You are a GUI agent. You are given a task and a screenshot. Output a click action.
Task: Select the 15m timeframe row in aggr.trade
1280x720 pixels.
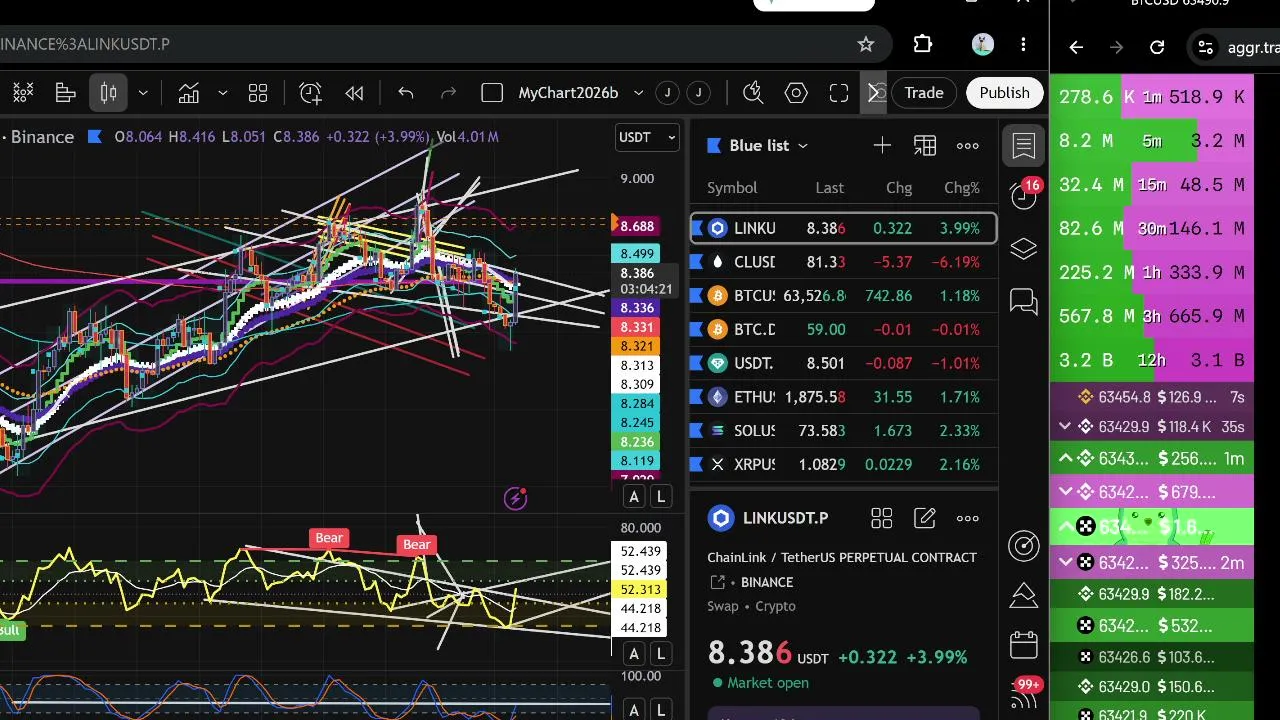click(1152, 185)
